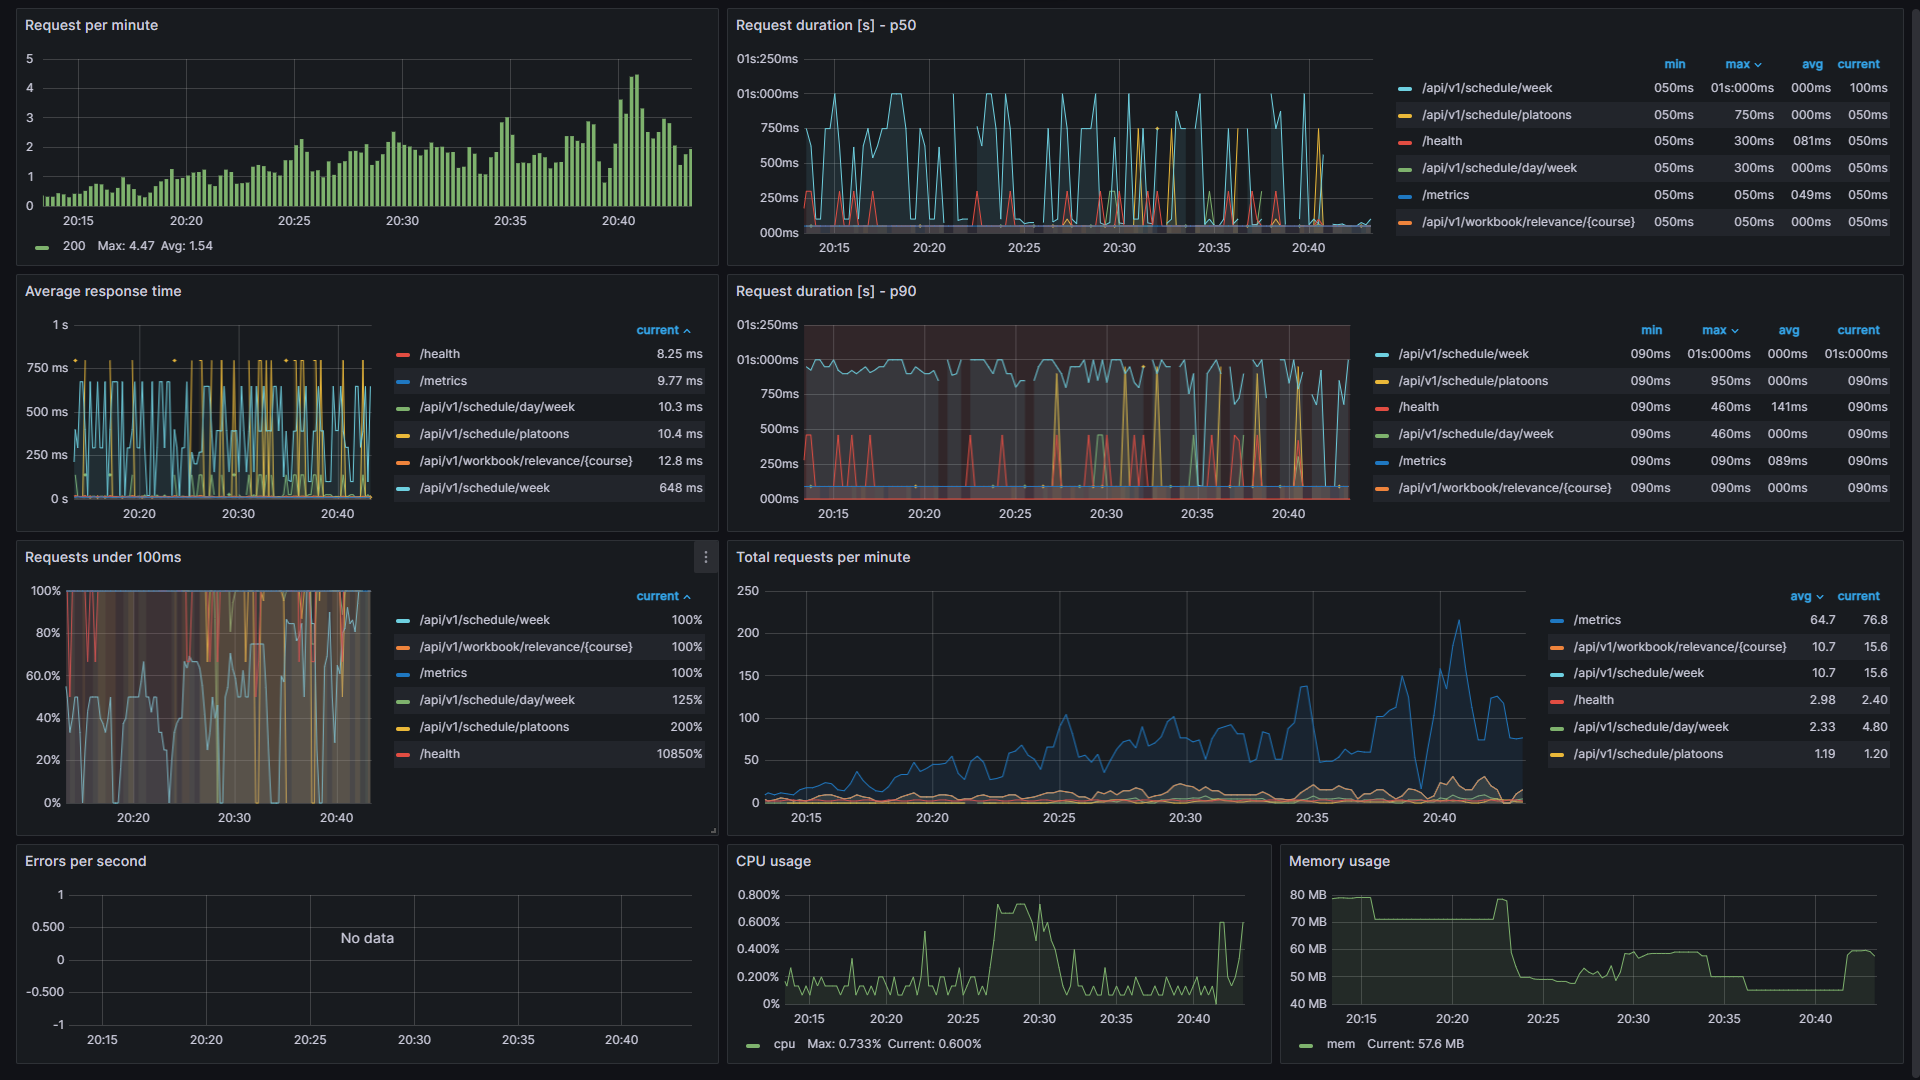Toggle /metrics series in Total requests legend
The image size is (1920, 1080).
pyautogui.click(x=1596, y=621)
